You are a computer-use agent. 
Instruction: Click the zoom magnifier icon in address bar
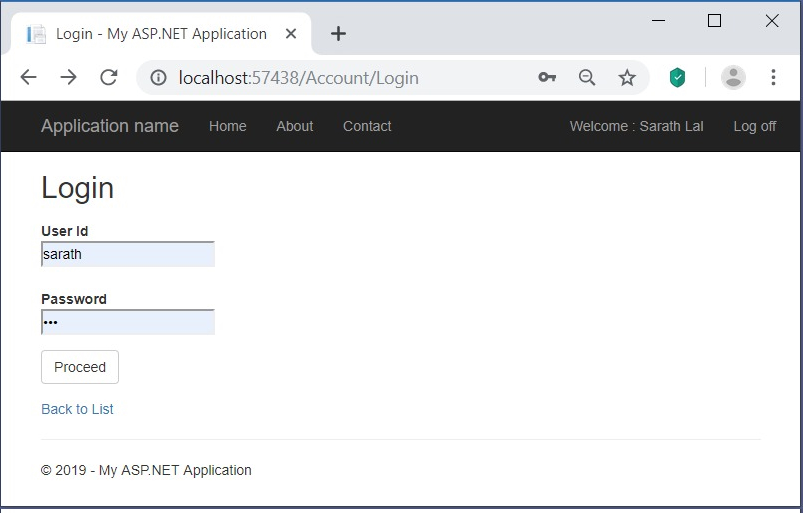pyautogui.click(x=587, y=78)
